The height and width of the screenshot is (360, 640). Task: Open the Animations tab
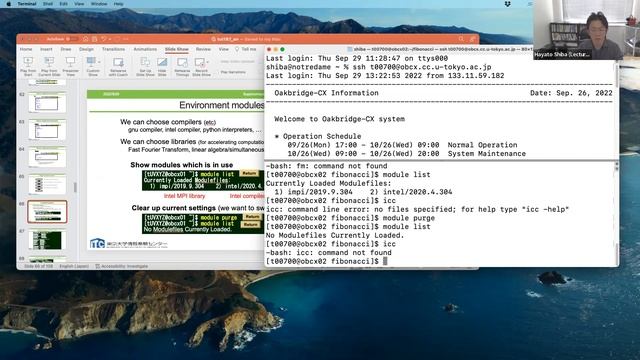click(145, 49)
